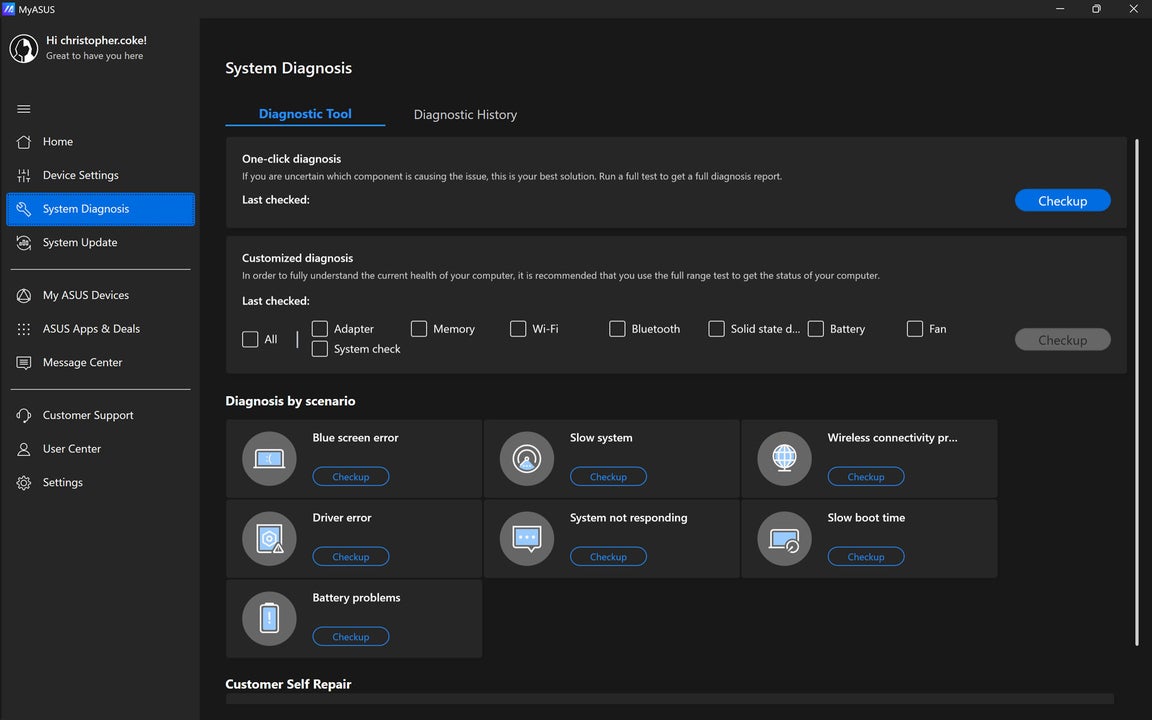Click the Driver error icon
Viewport: 1152px width, 720px height.
(269, 539)
